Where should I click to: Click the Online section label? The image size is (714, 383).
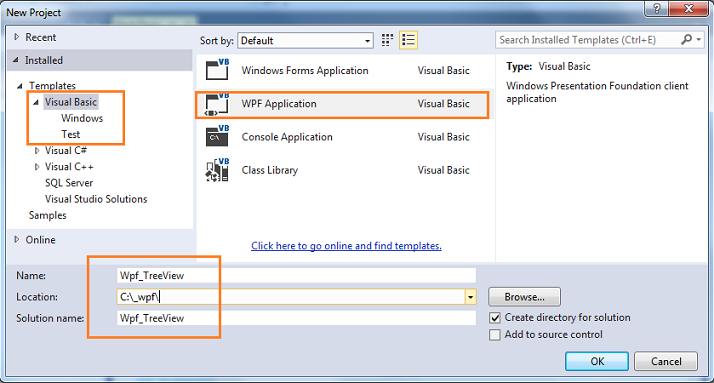pos(41,240)
